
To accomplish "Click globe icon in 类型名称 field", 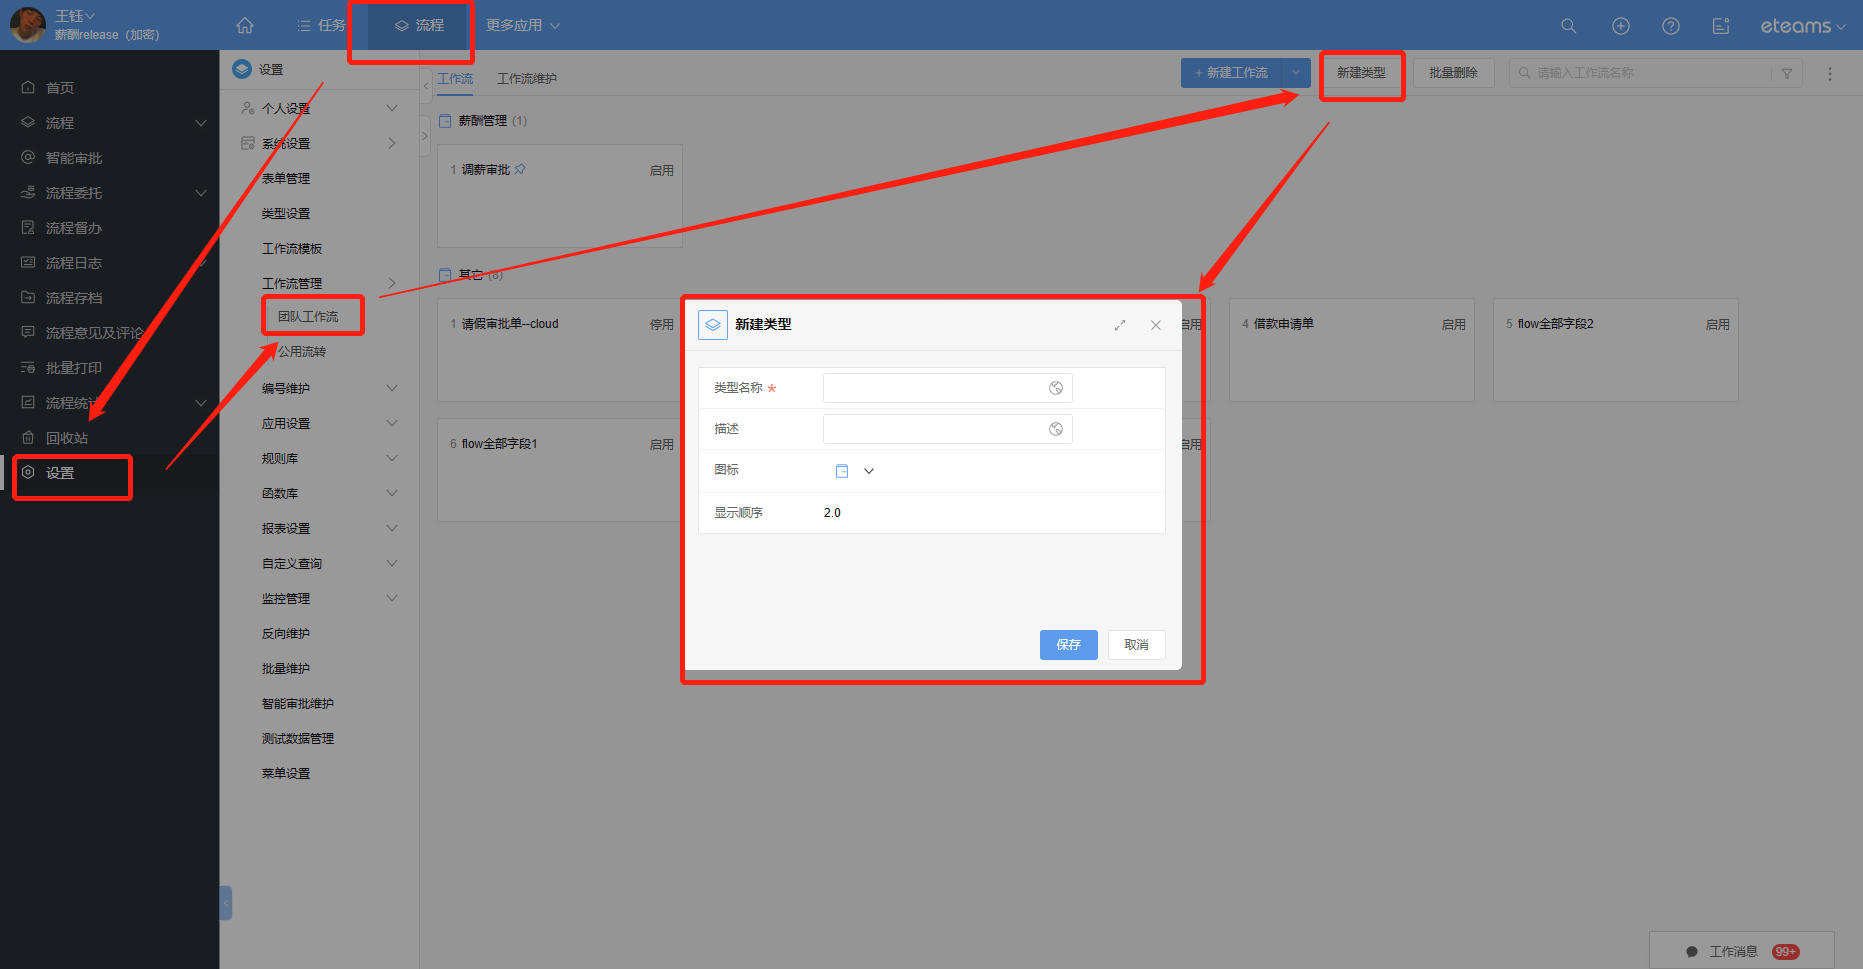I will tap(1056, 388).
